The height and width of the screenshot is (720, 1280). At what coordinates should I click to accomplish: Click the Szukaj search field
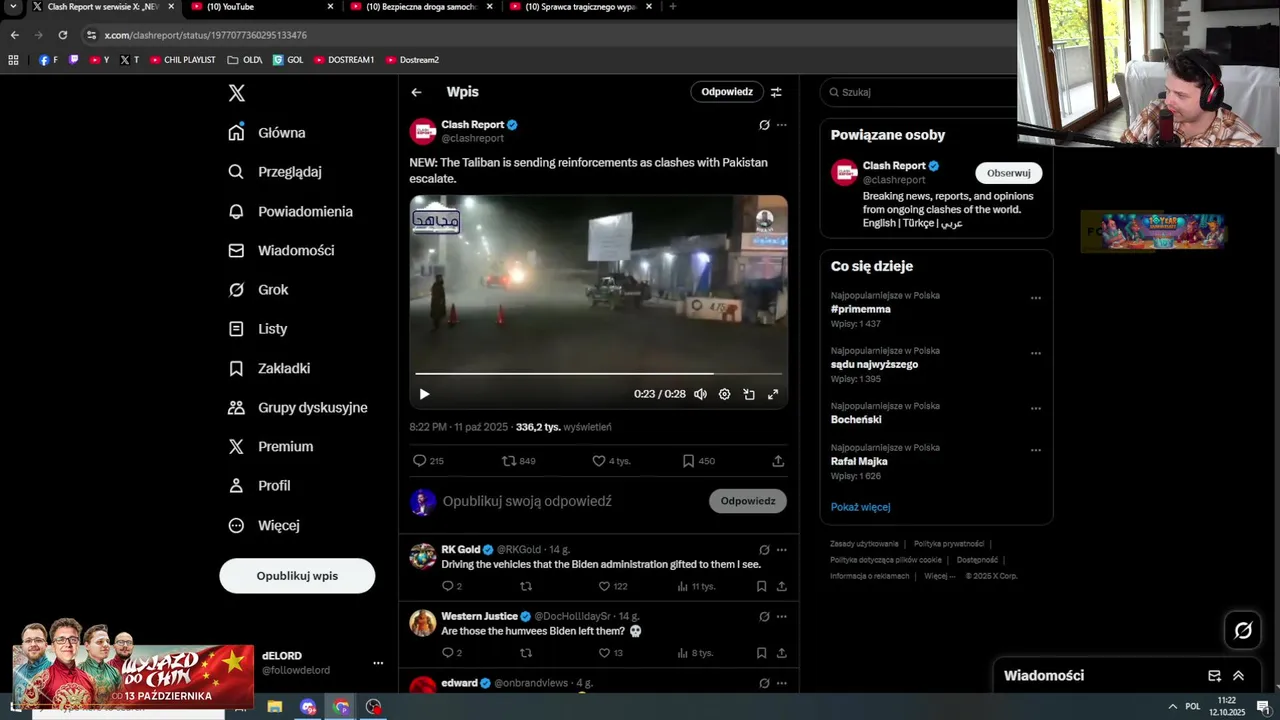click(x=920, y=92)
